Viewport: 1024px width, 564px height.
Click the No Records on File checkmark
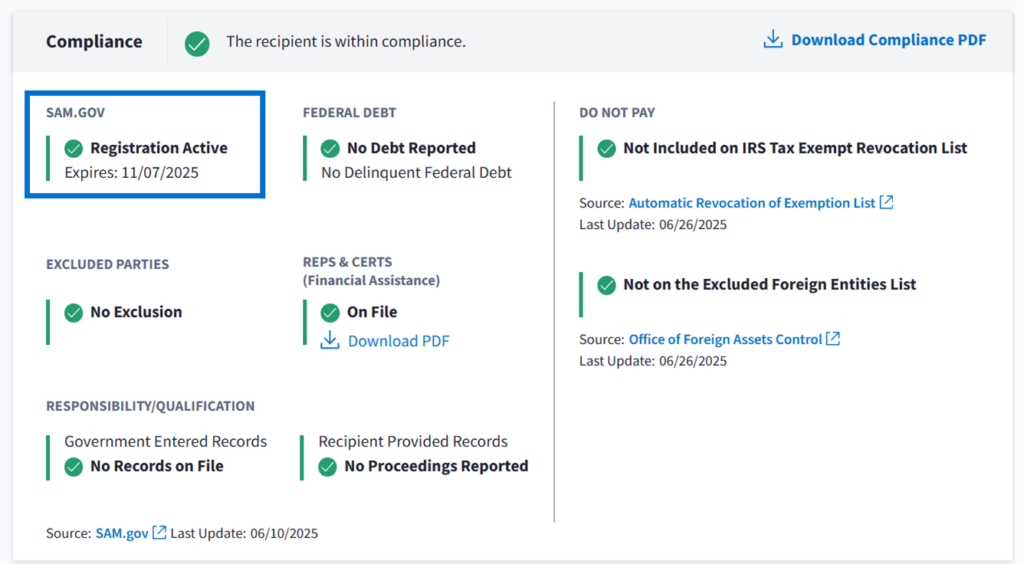pos(73,466)
